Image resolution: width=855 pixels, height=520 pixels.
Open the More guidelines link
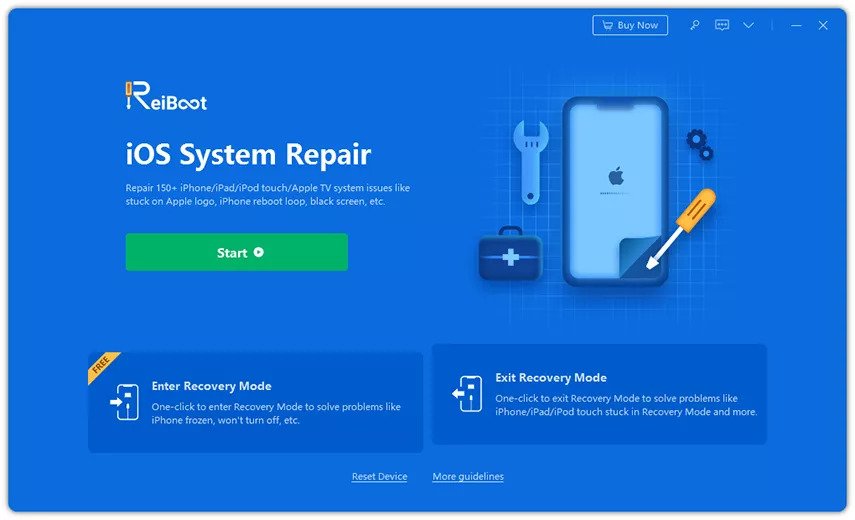(x=468, y=476)
